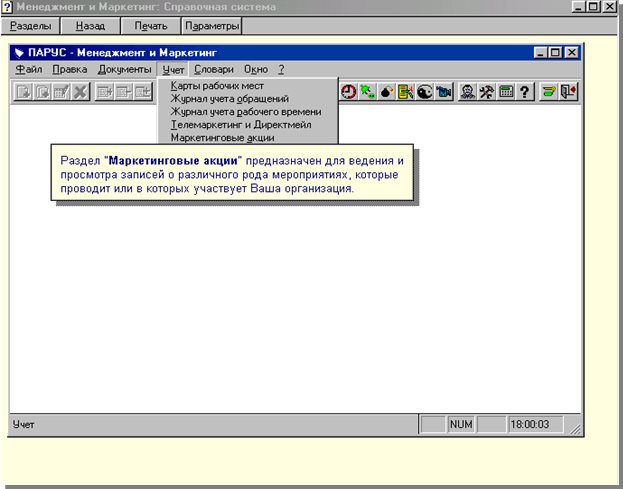Click the green plug connection toolbar icon

coord(367,92)
